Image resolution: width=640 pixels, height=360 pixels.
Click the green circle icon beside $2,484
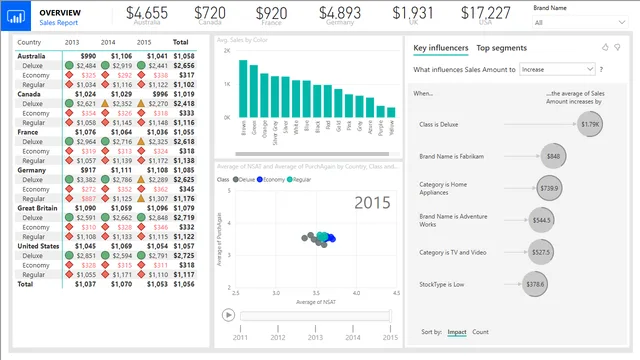[x=69, y=65]
